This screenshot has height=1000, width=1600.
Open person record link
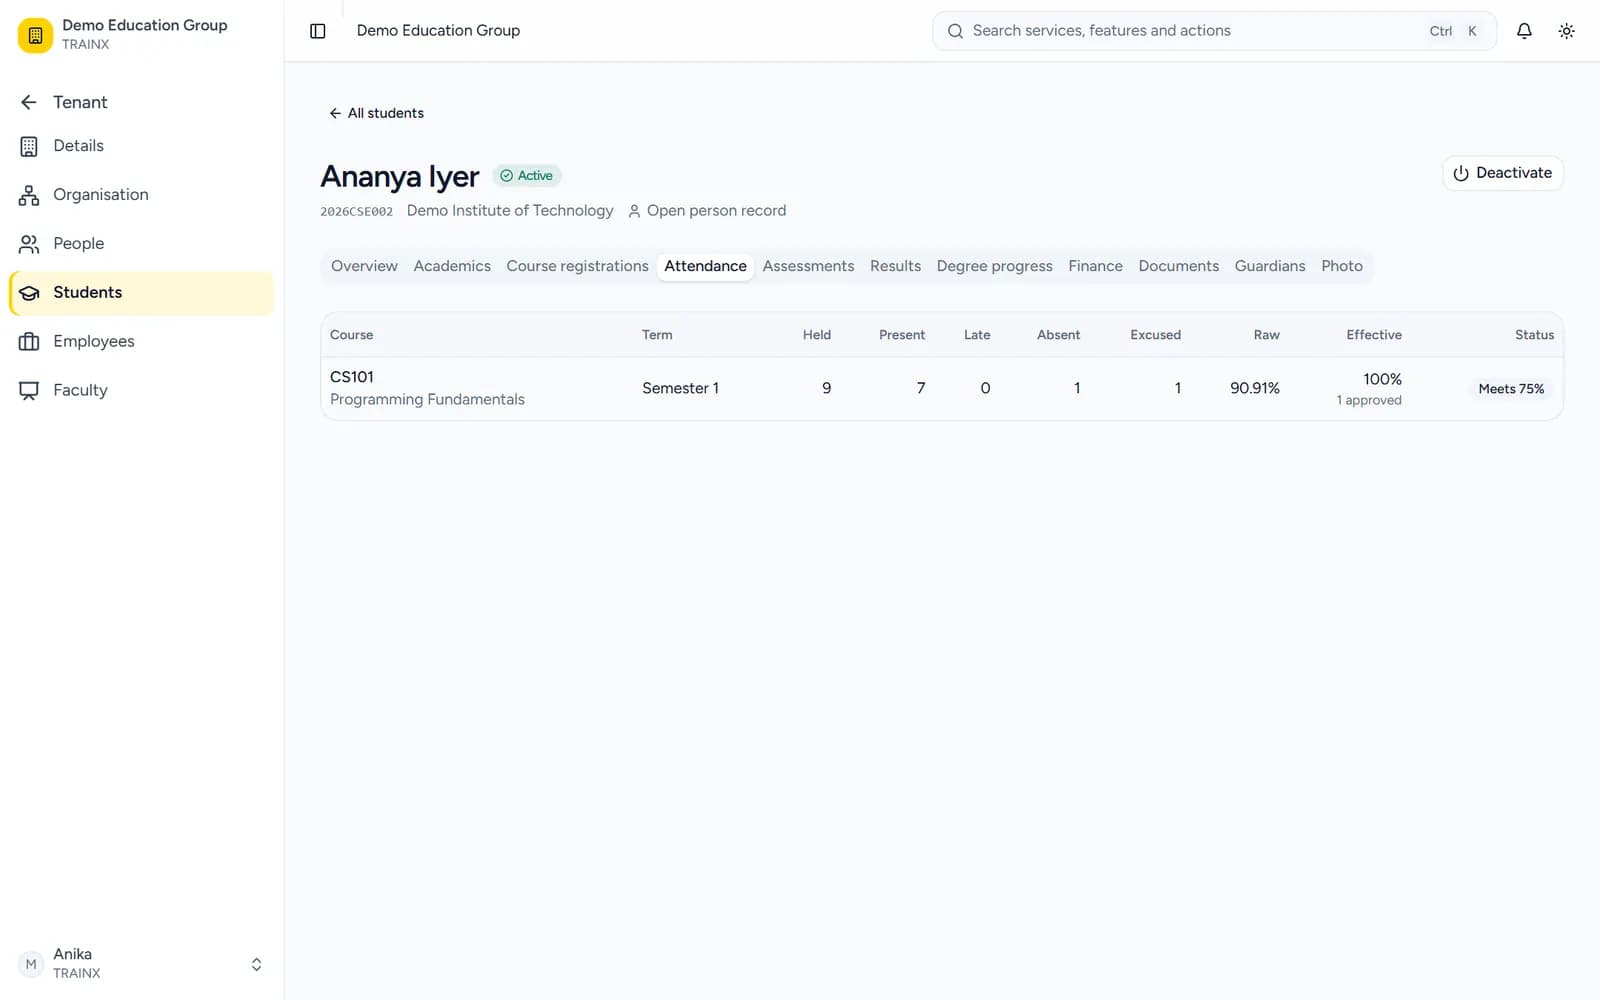[x=707, y=211]
